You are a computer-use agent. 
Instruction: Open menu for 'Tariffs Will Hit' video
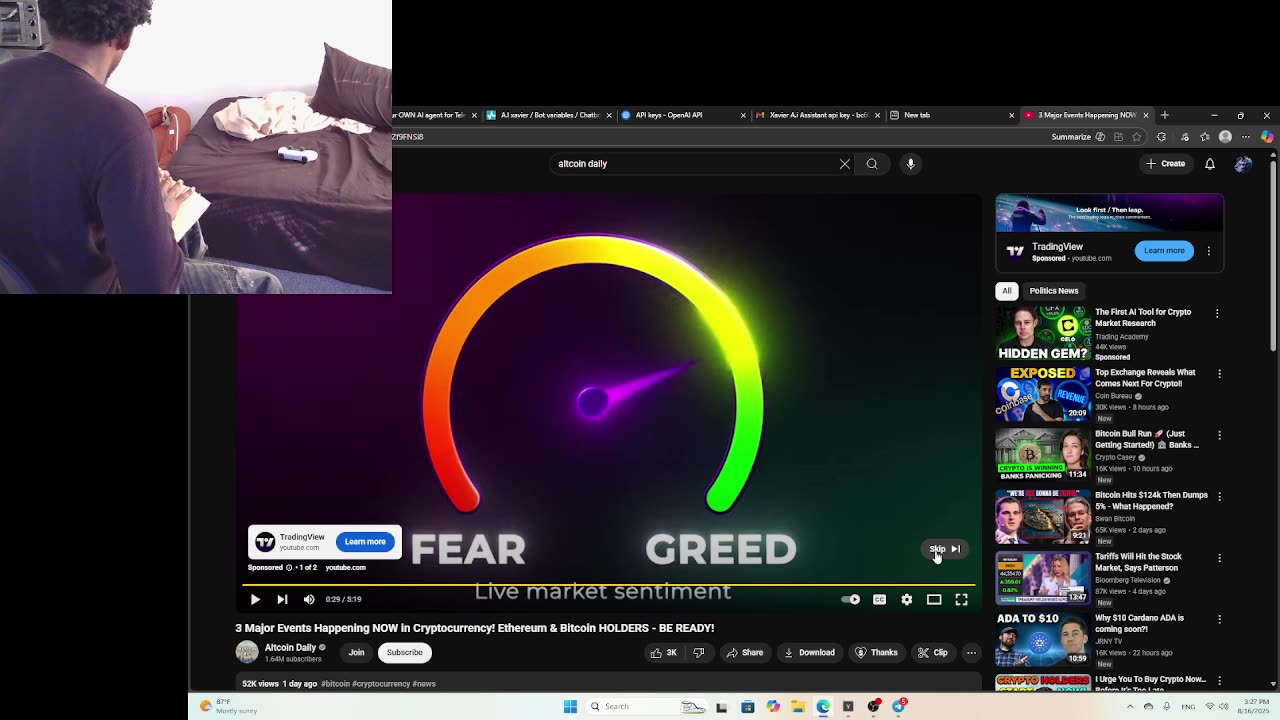click(1219, 558)
